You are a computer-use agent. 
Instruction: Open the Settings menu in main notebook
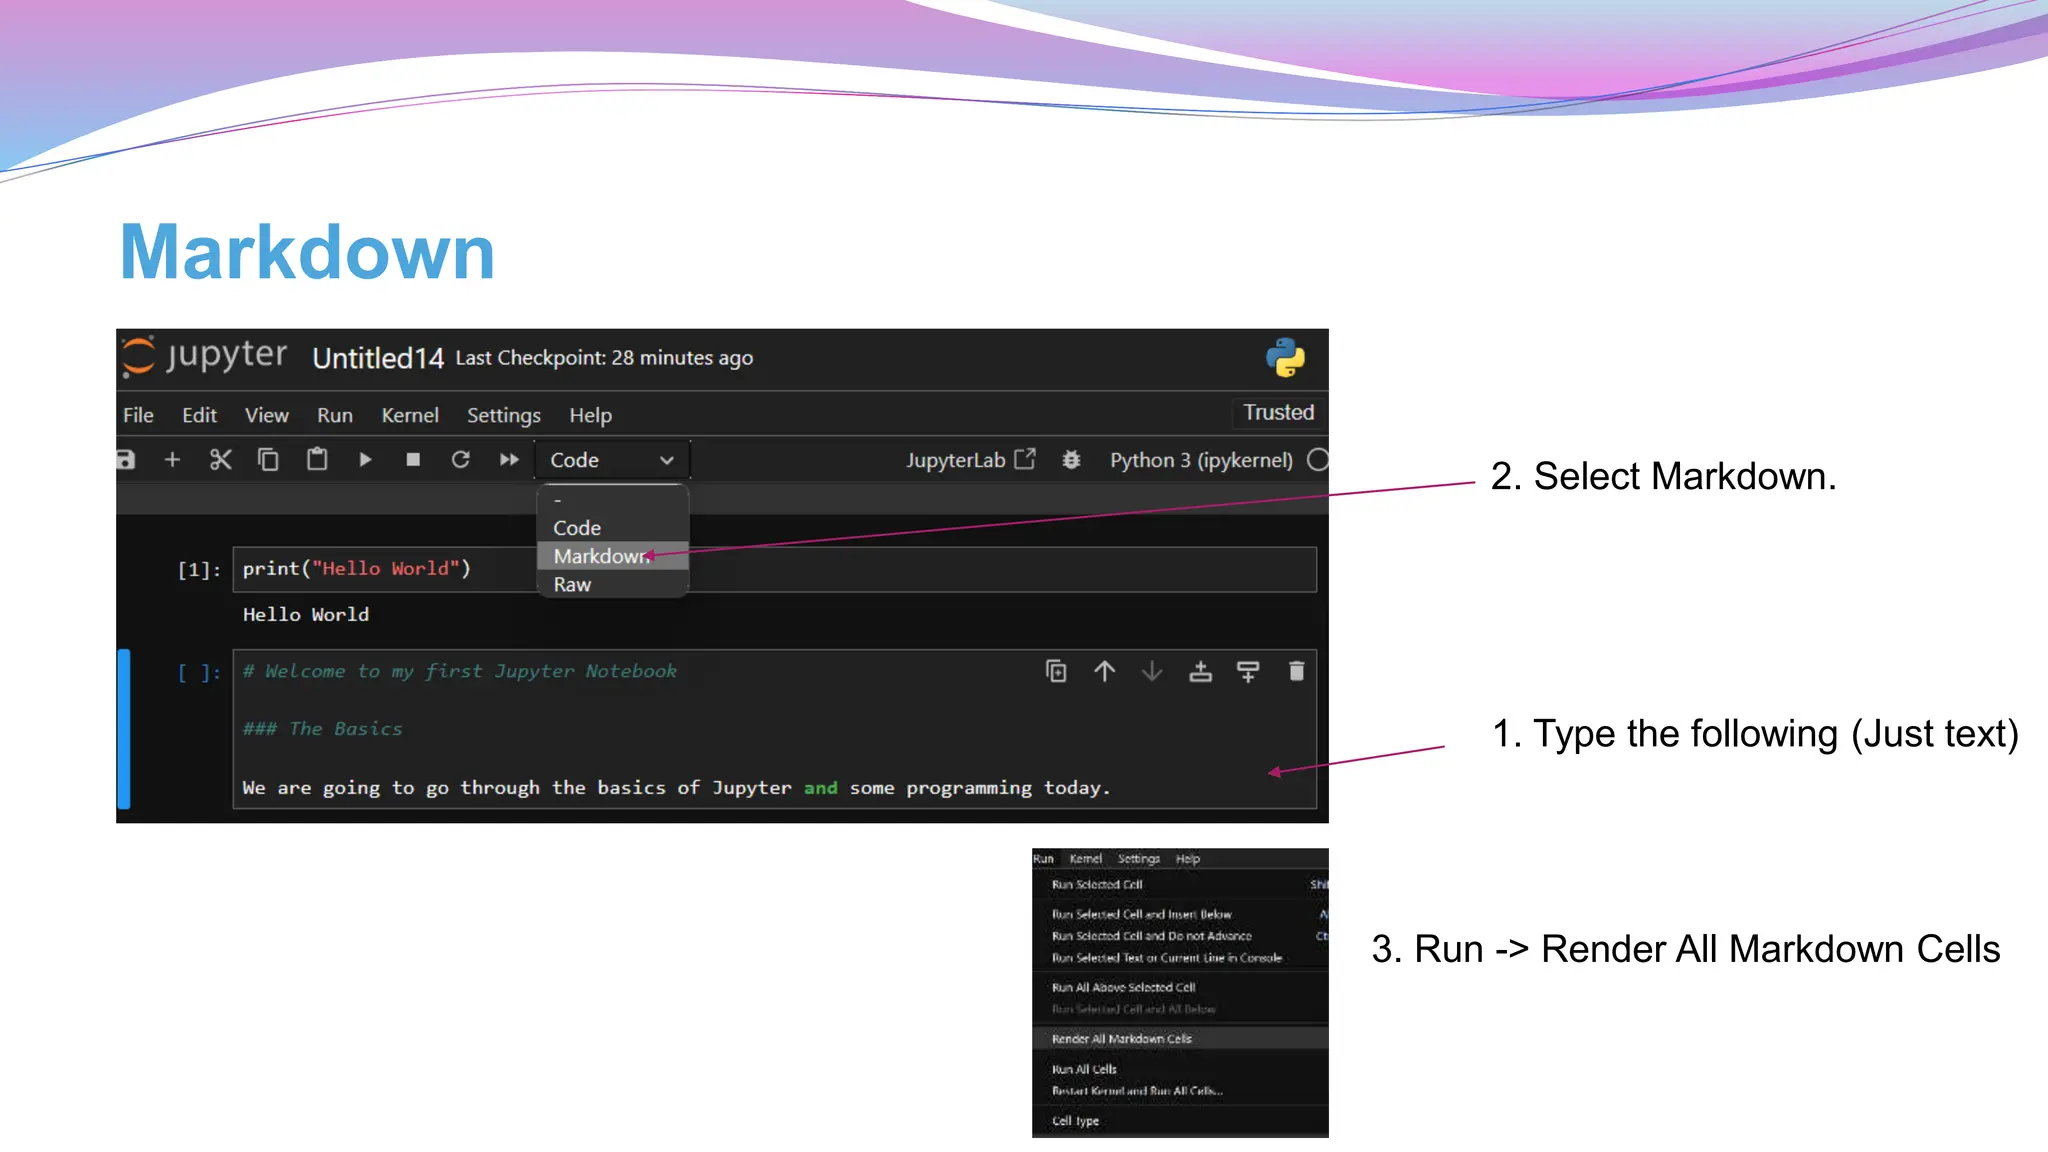pyautogui.click(x=504, y=415)
